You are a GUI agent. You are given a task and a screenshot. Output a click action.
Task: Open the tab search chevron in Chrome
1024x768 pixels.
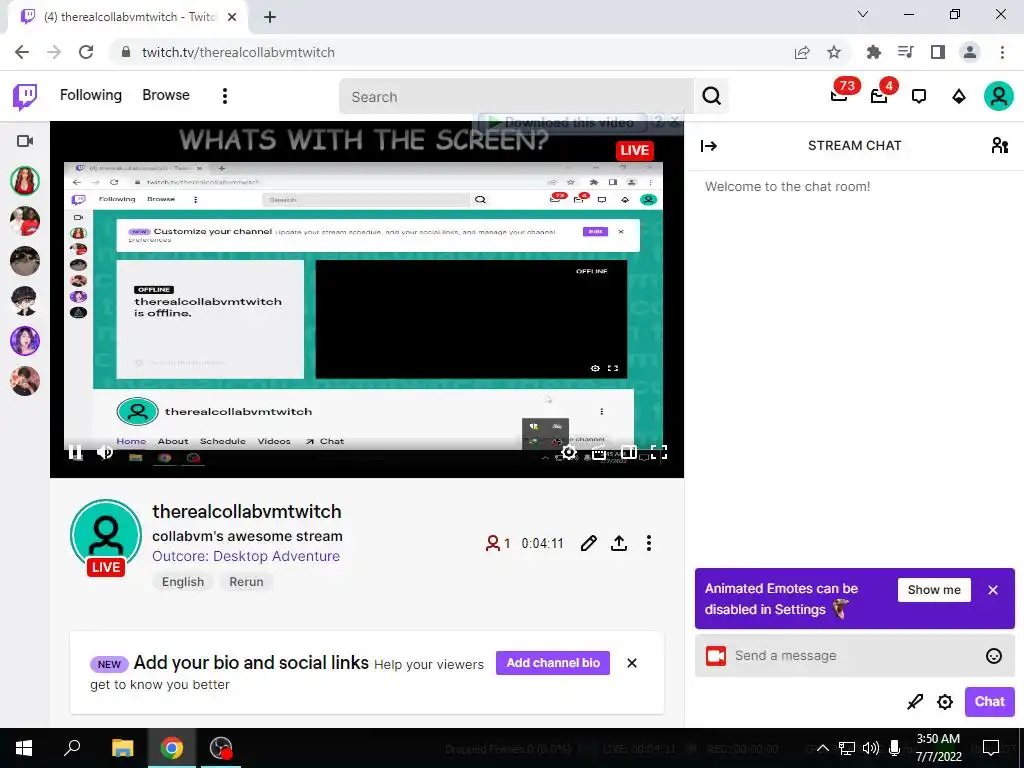click(863, 14)
